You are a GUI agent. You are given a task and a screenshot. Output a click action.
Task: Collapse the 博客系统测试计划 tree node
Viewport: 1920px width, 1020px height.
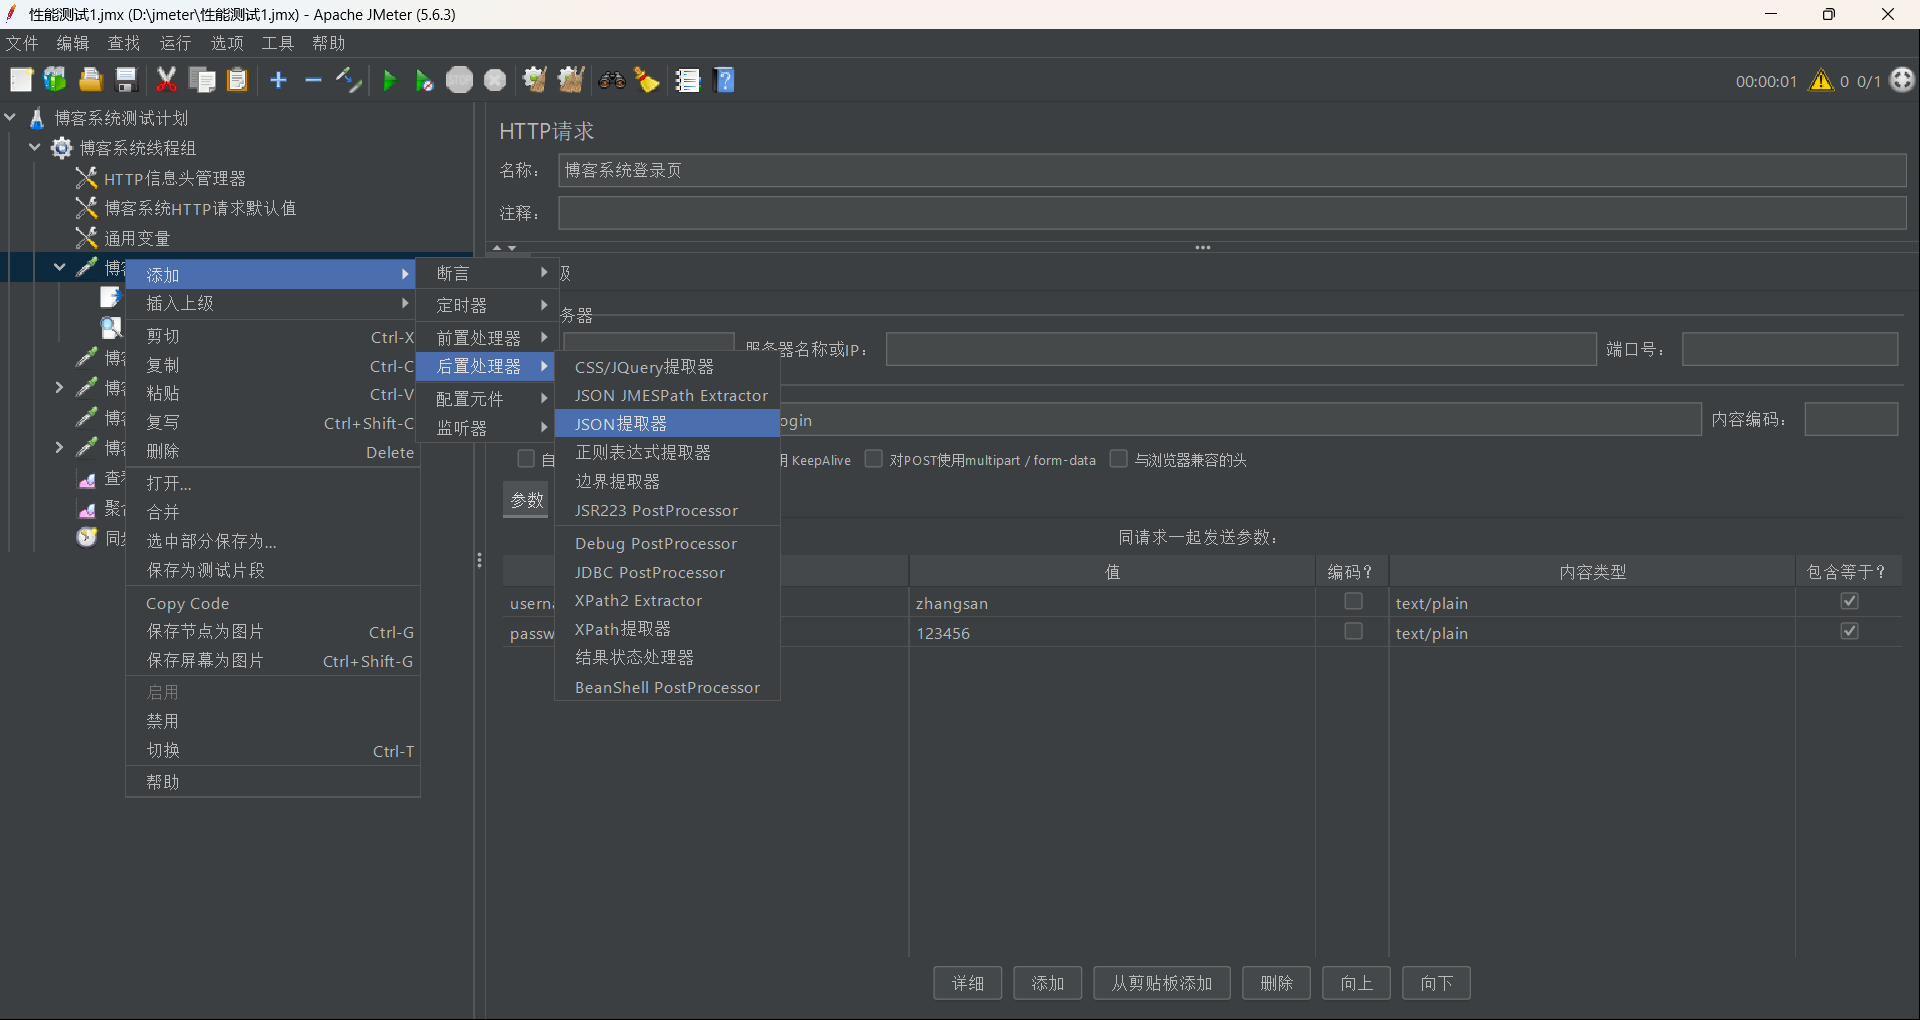click(x=11, y=117)
